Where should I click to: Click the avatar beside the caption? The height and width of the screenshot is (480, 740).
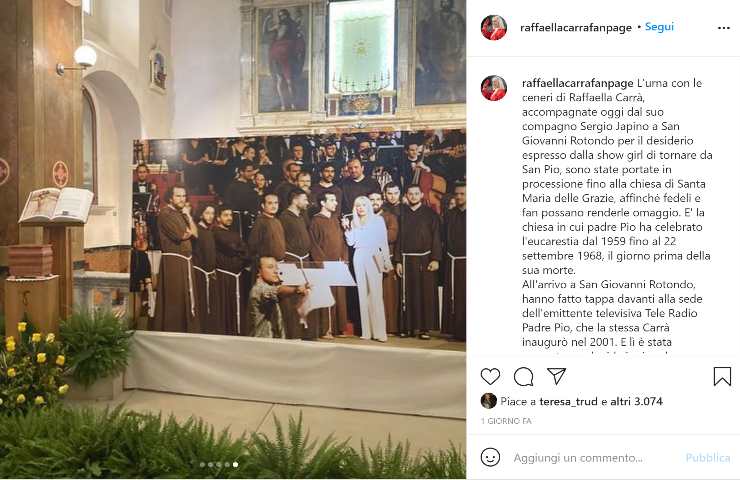click(494, 88)
